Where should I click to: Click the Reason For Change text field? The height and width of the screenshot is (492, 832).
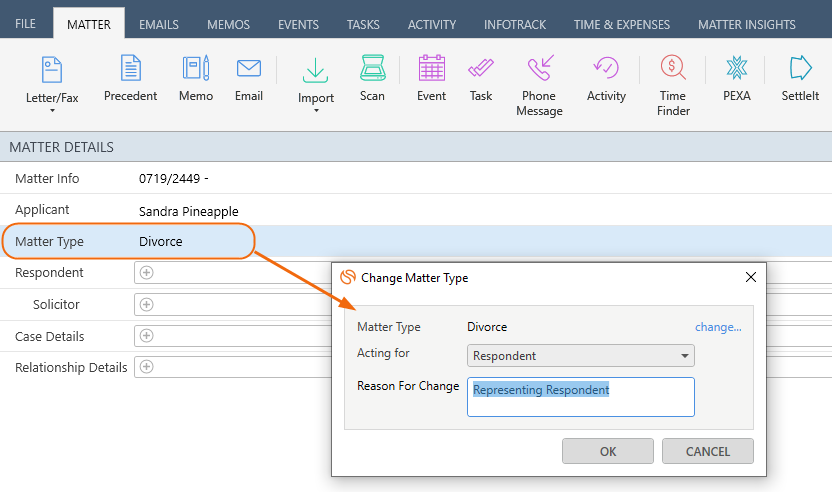click(580, 397)
